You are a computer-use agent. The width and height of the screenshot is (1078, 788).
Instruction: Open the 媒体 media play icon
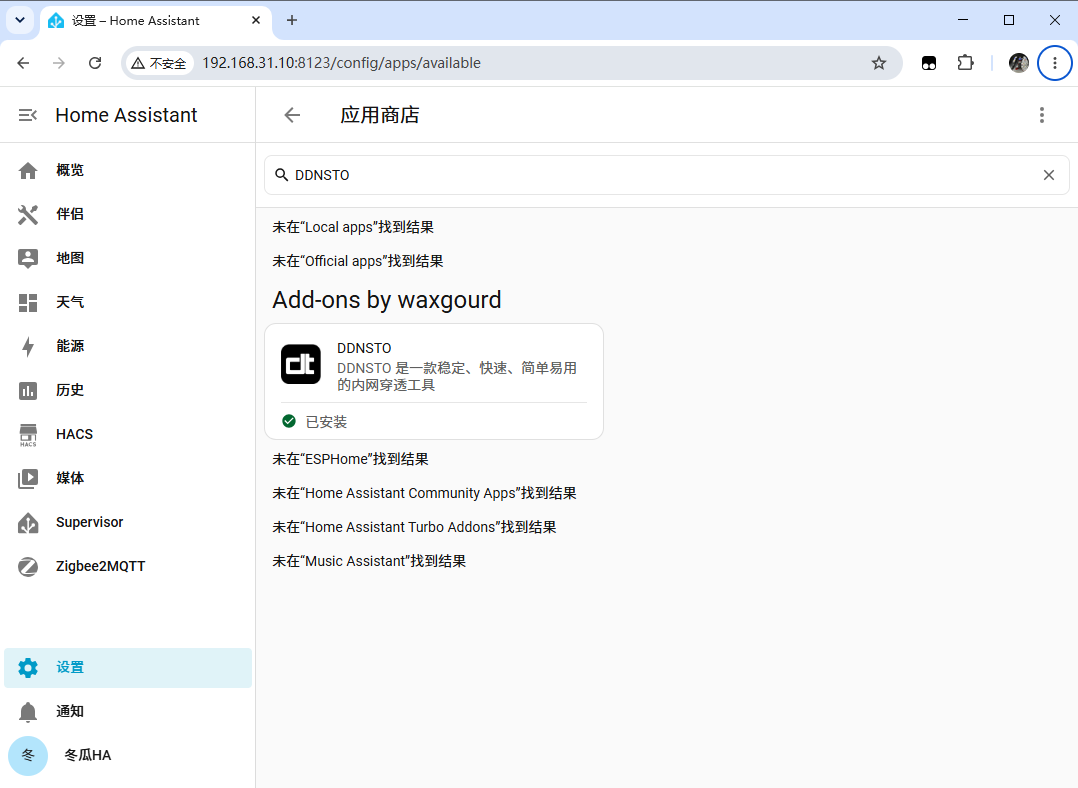tap(28, 479)
